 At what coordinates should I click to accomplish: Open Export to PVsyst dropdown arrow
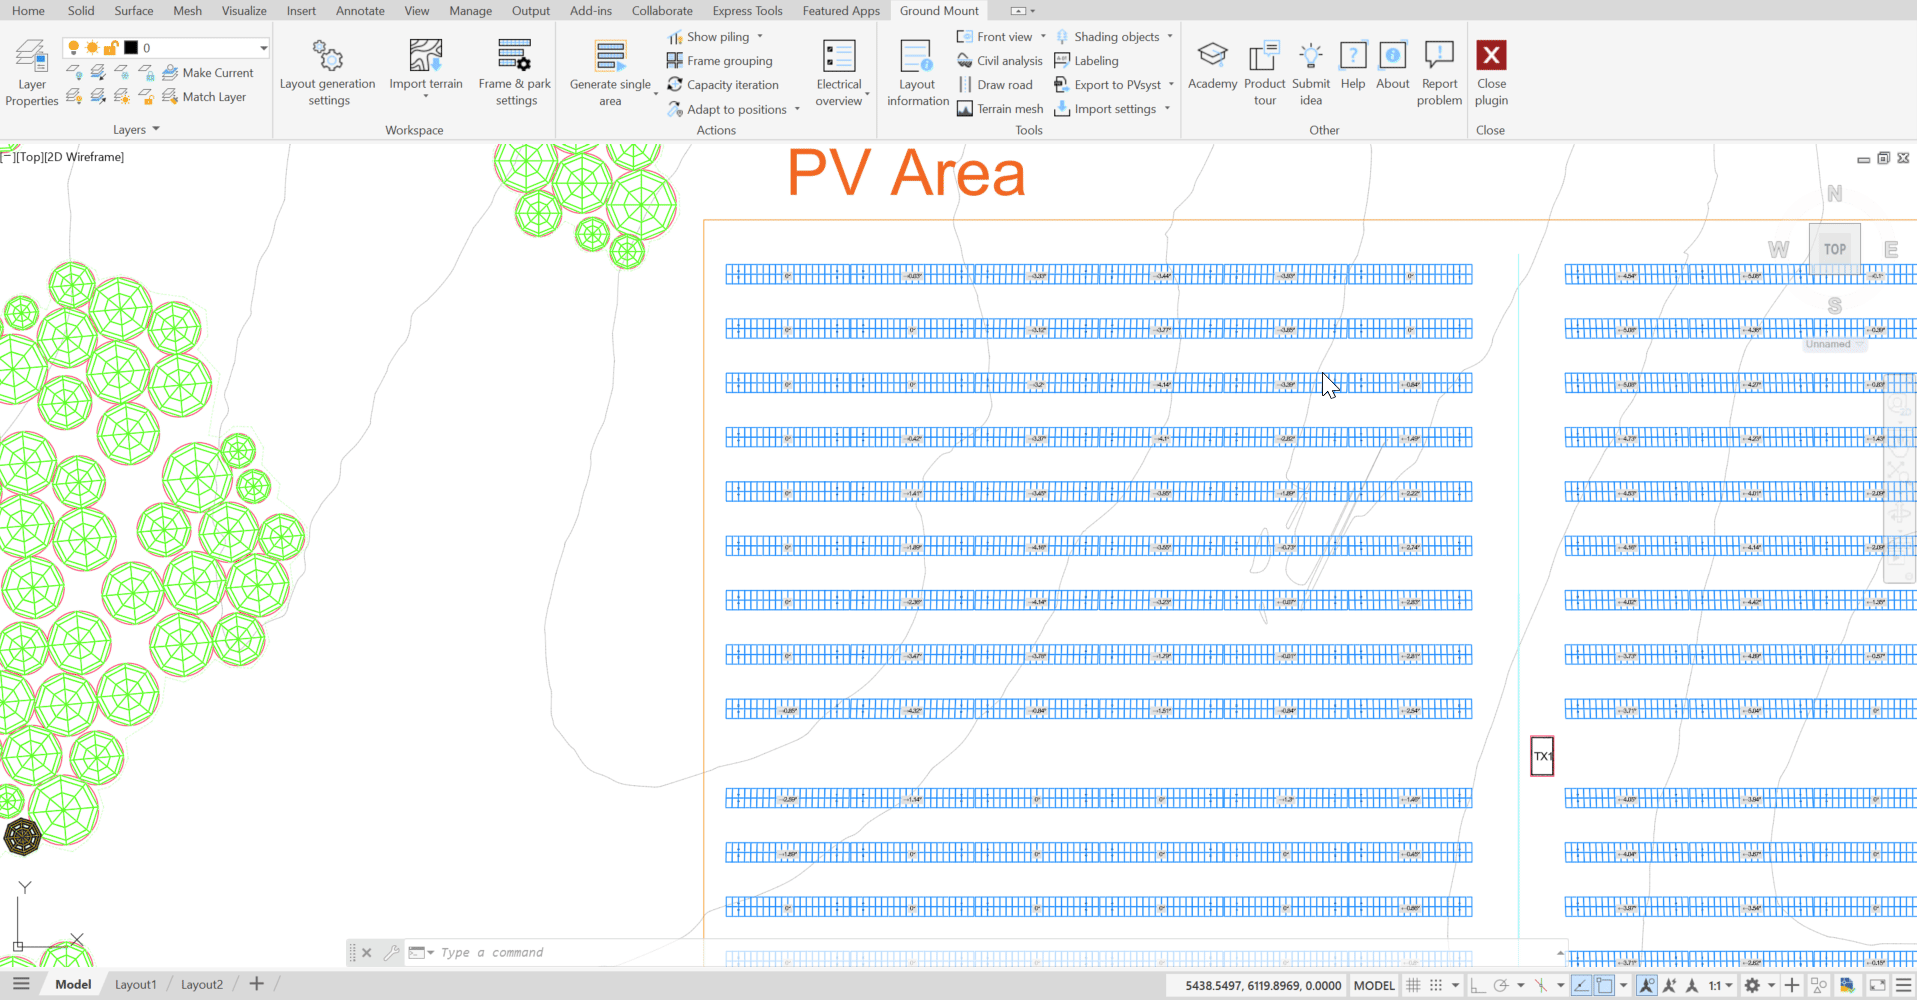(x=1171, y=85)
